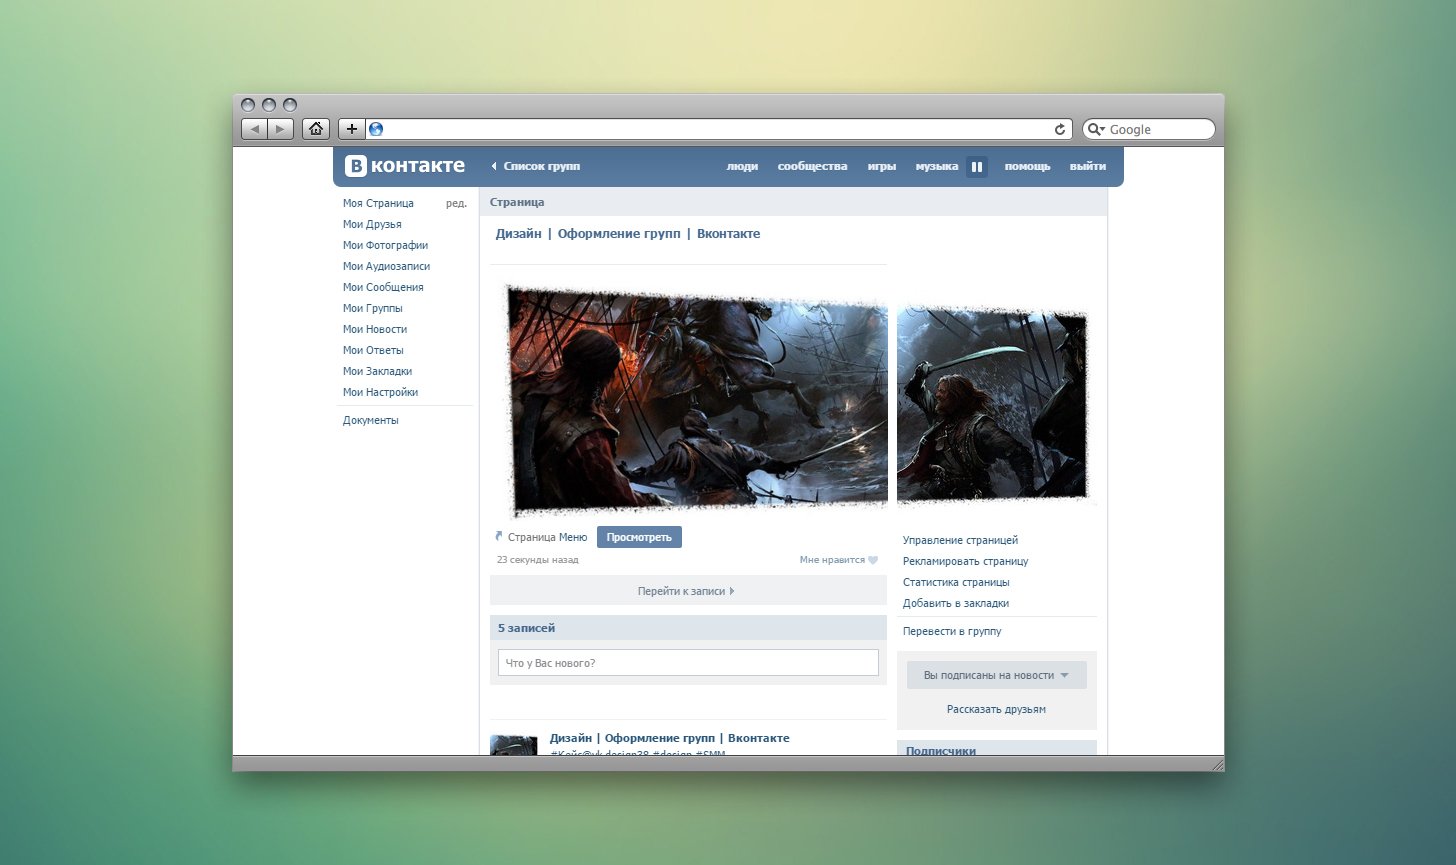The height and width of the screenshot is (865, 1456).
Task: Open Мои Сообщения in the left sidebar
Action: [x=383, y=287]
